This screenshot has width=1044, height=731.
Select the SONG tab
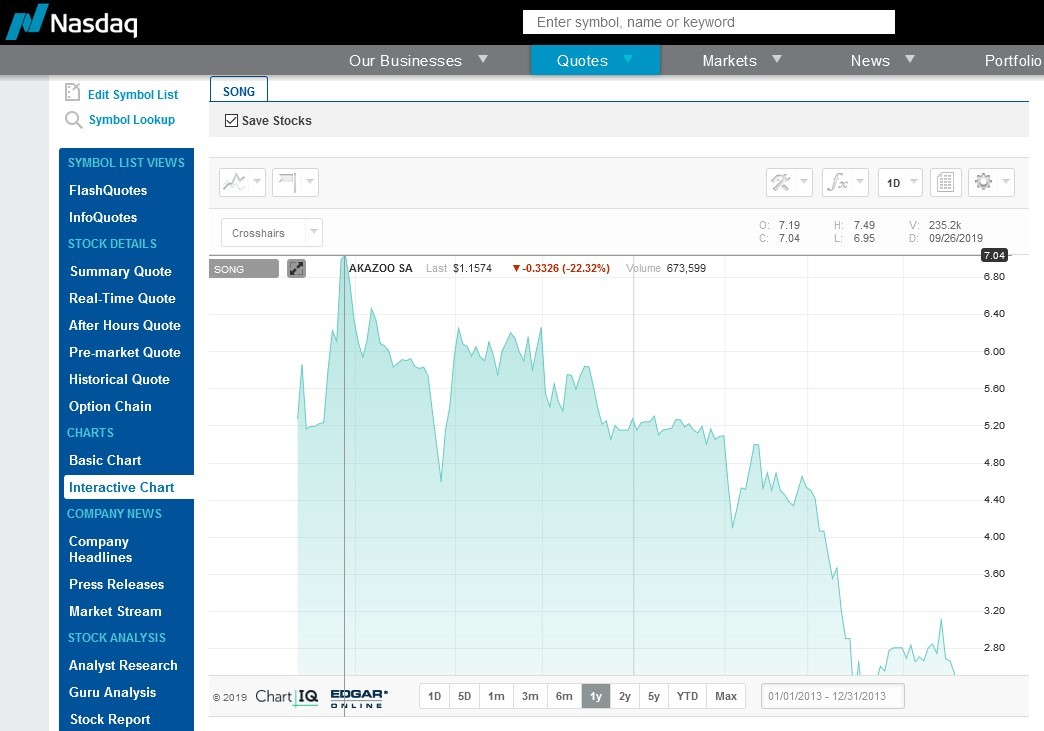click(x=238, y=91)
